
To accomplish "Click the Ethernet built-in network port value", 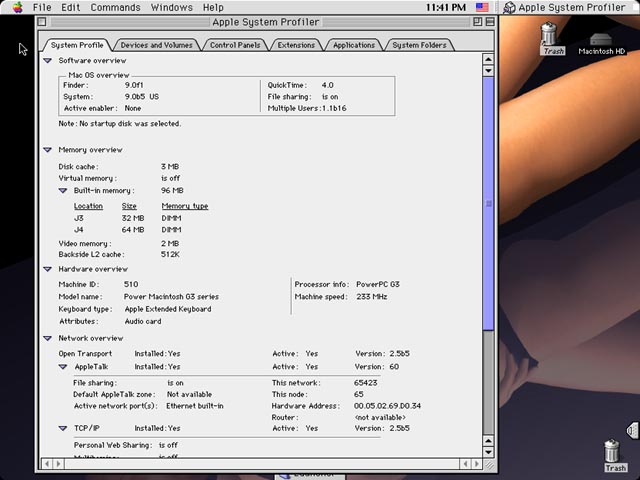I will [195, 406].
